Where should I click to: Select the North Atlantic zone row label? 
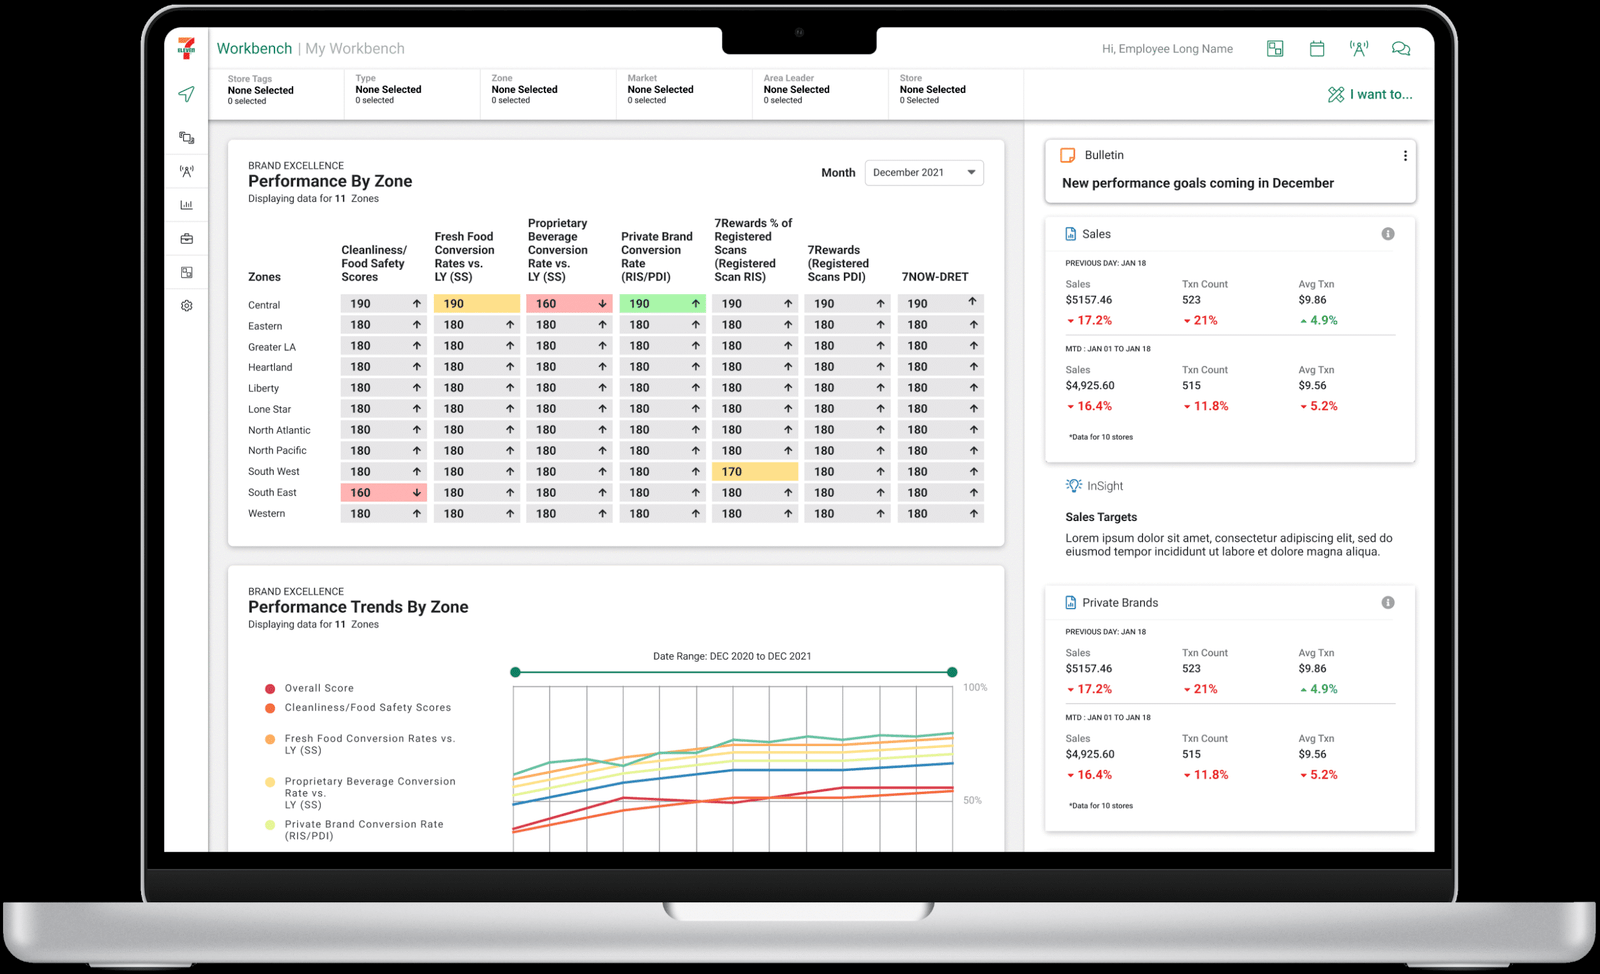tap(279, 430)
